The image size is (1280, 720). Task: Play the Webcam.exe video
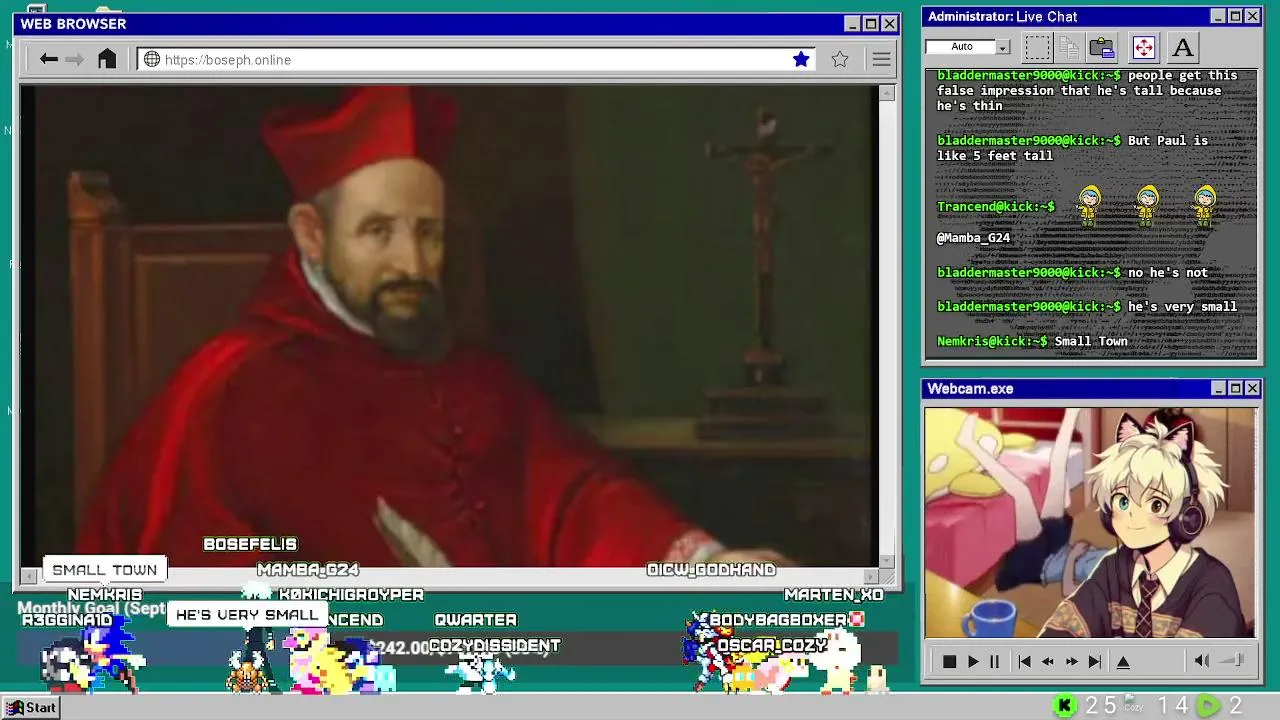tap(973, 661)
